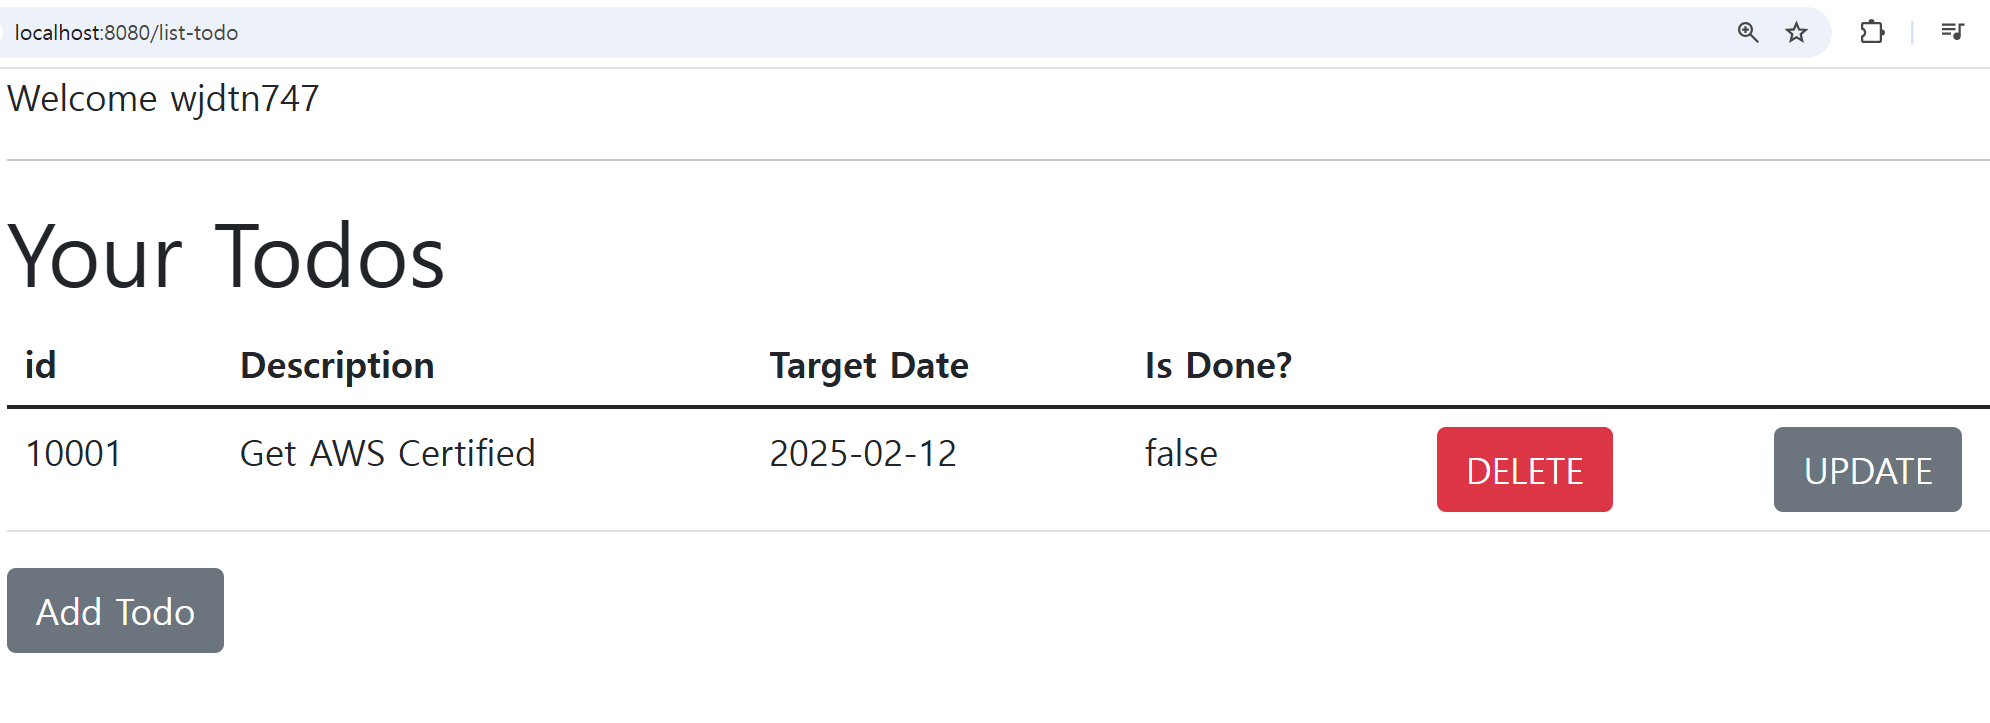
Task: Click the Welcome wjdtn747 text
Action: tap(163, 98)
